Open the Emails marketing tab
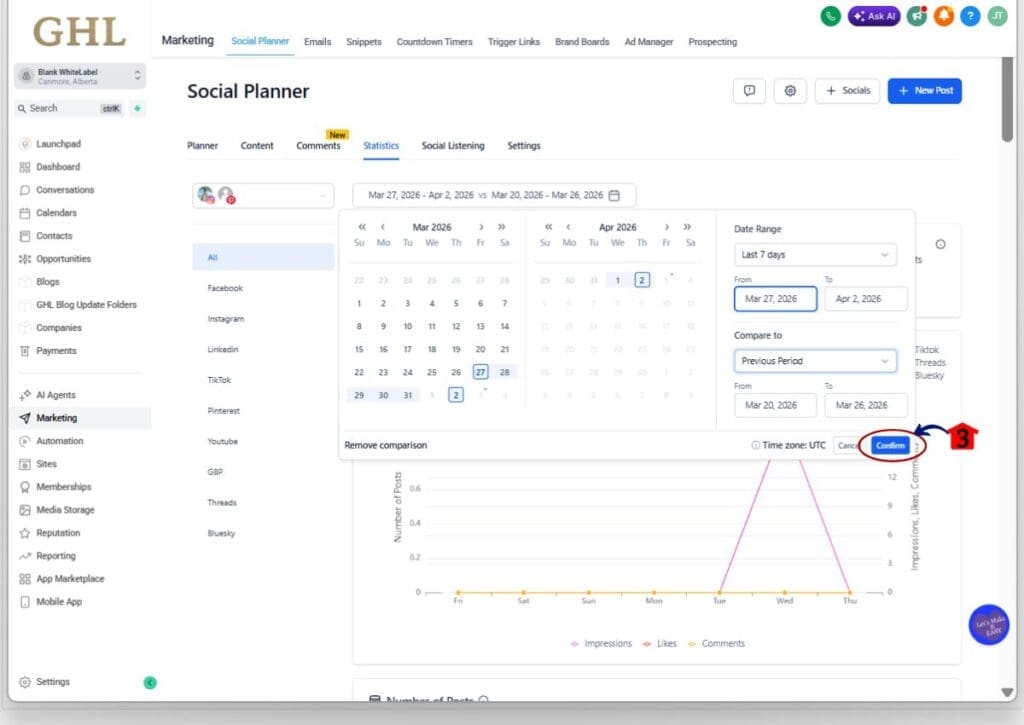1024x725 pixels. tap(317, 42)
